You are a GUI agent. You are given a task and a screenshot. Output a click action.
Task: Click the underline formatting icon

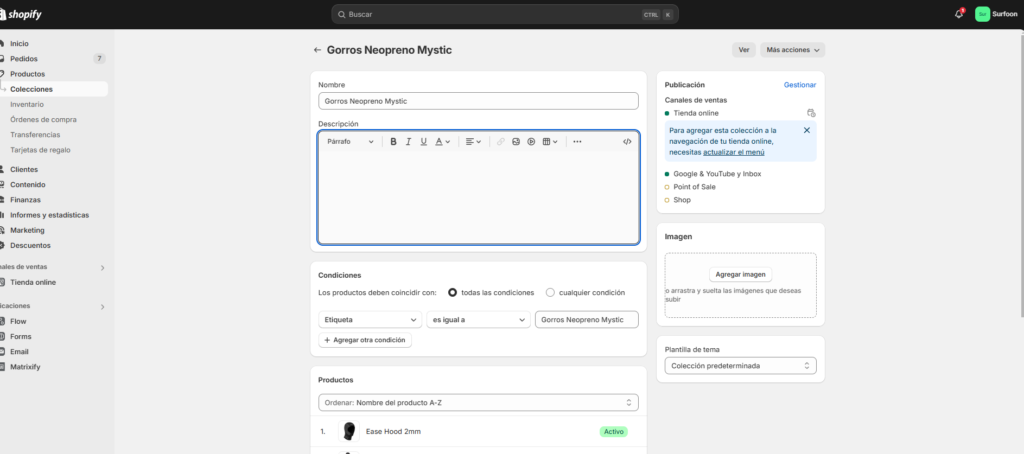pyautogui.click(x=424, y=142)
